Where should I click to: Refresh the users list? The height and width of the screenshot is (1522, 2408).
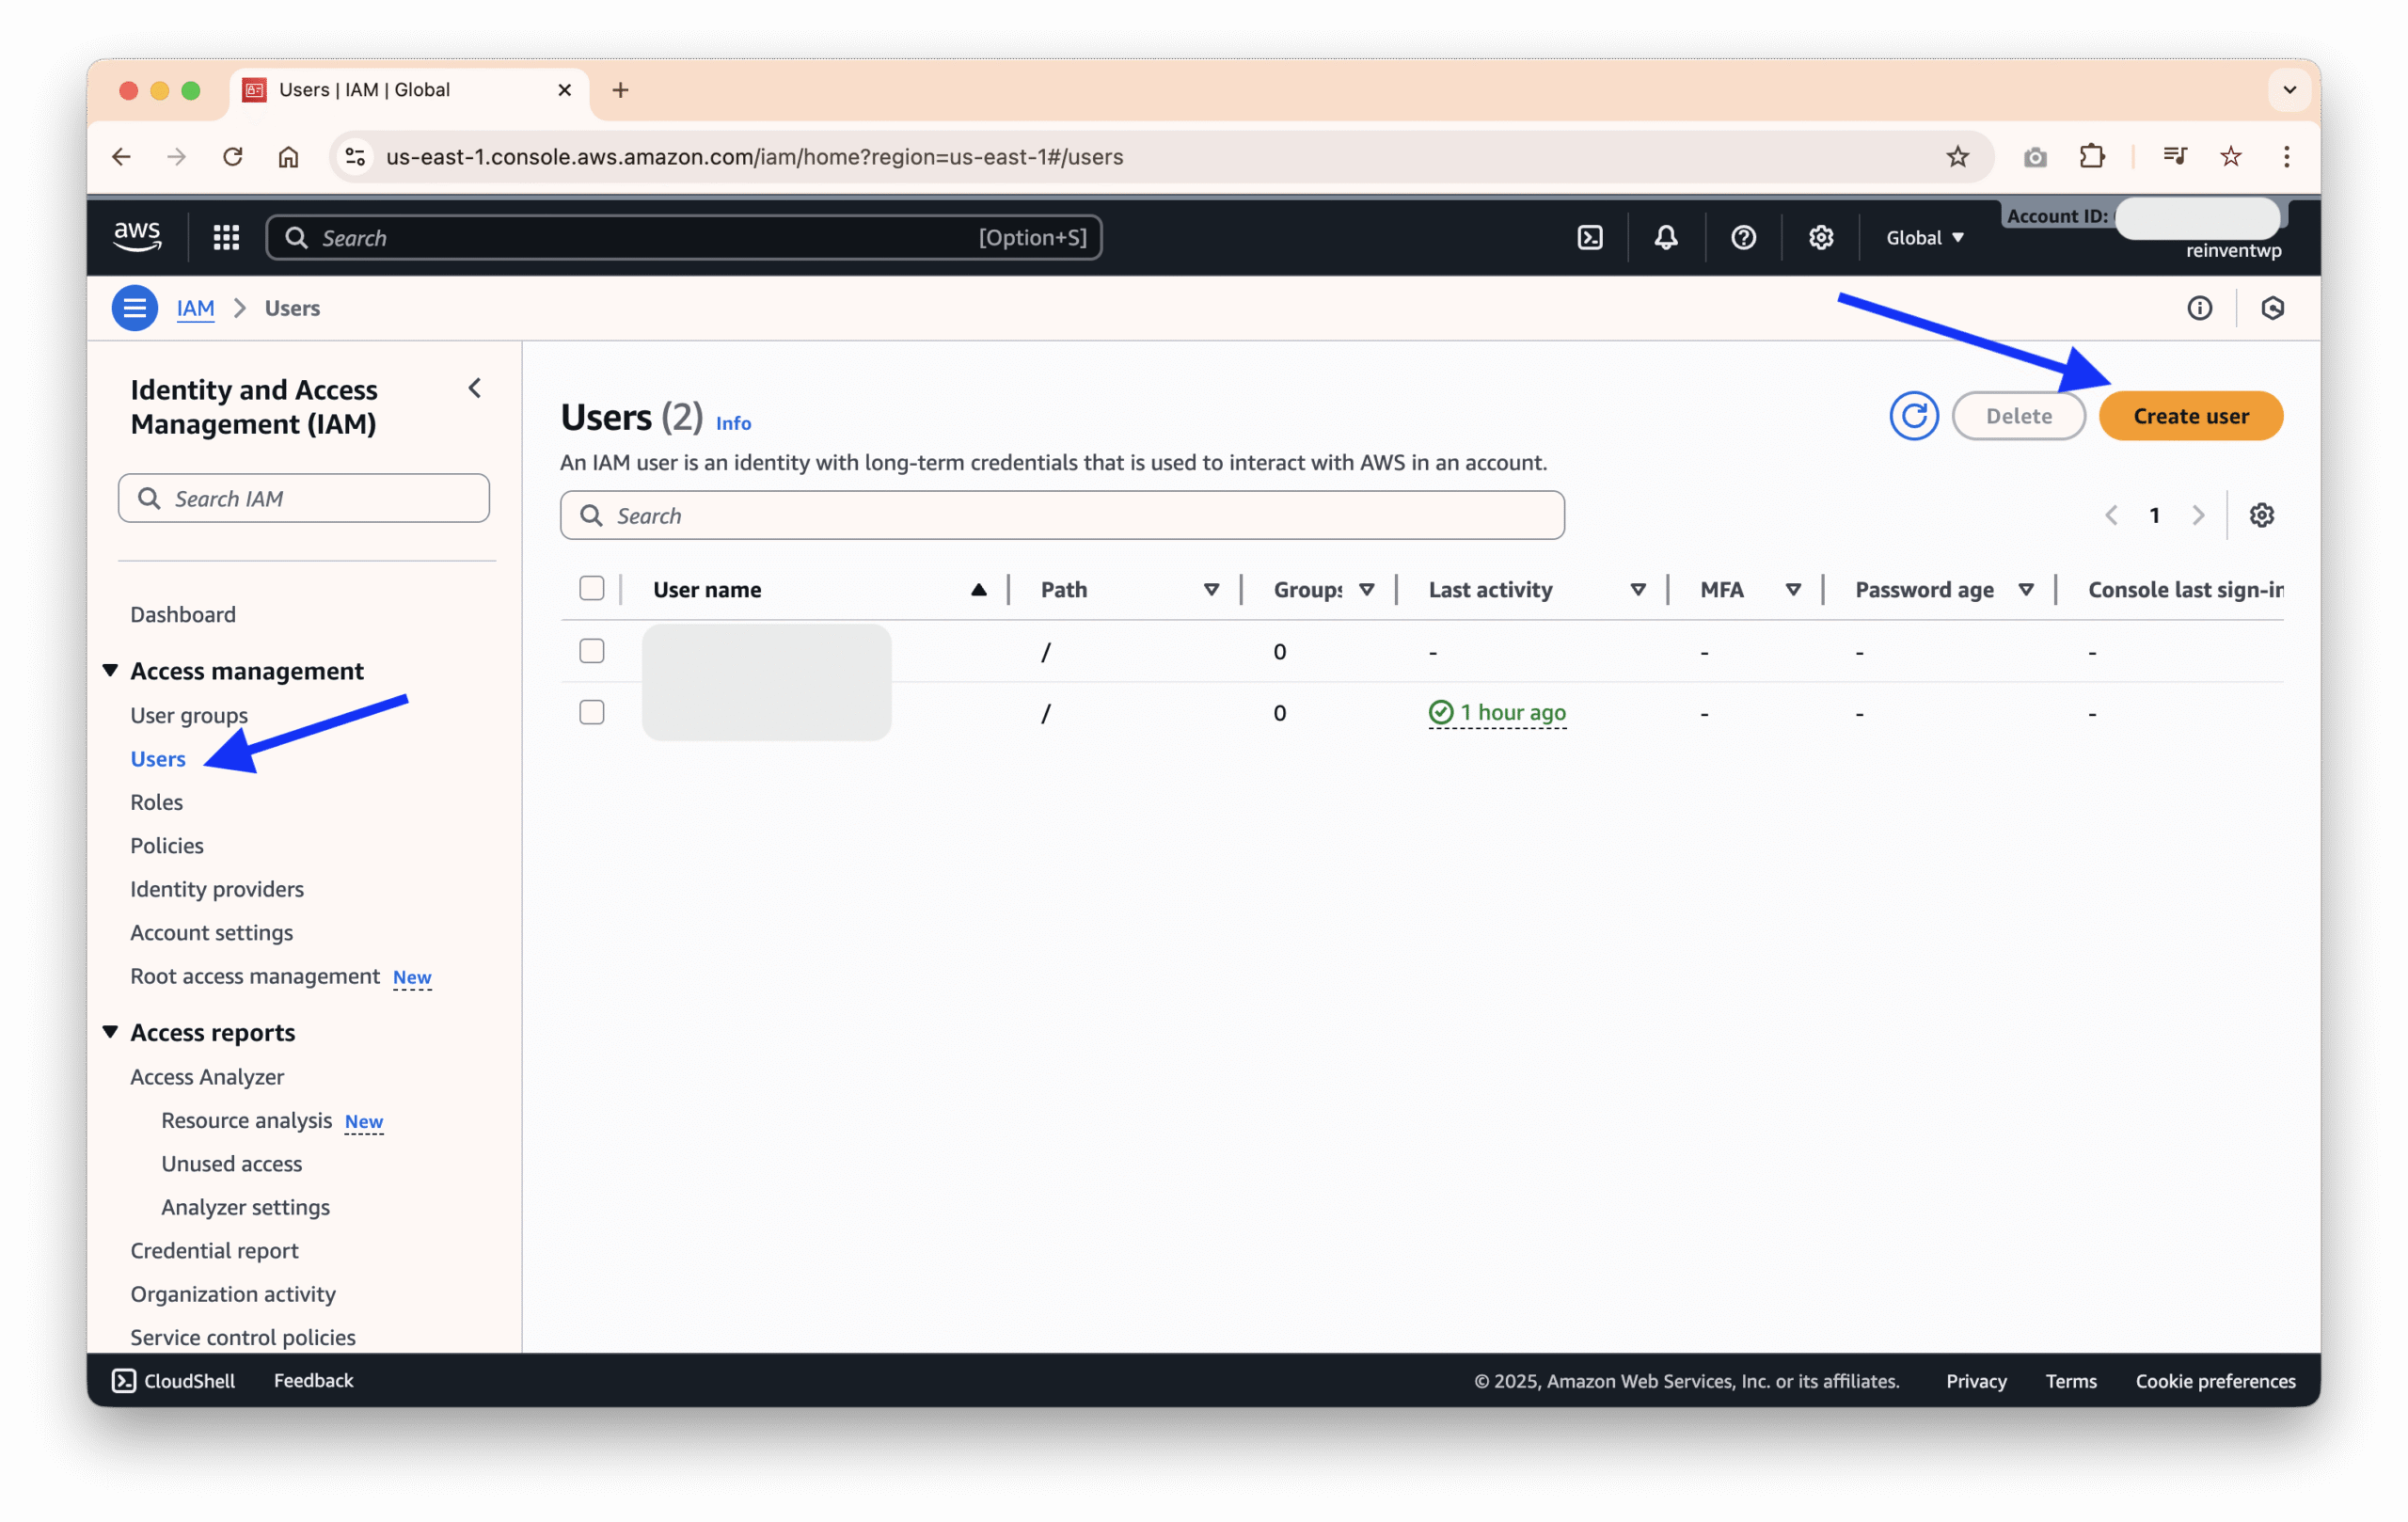click(x=1913, y=416)
